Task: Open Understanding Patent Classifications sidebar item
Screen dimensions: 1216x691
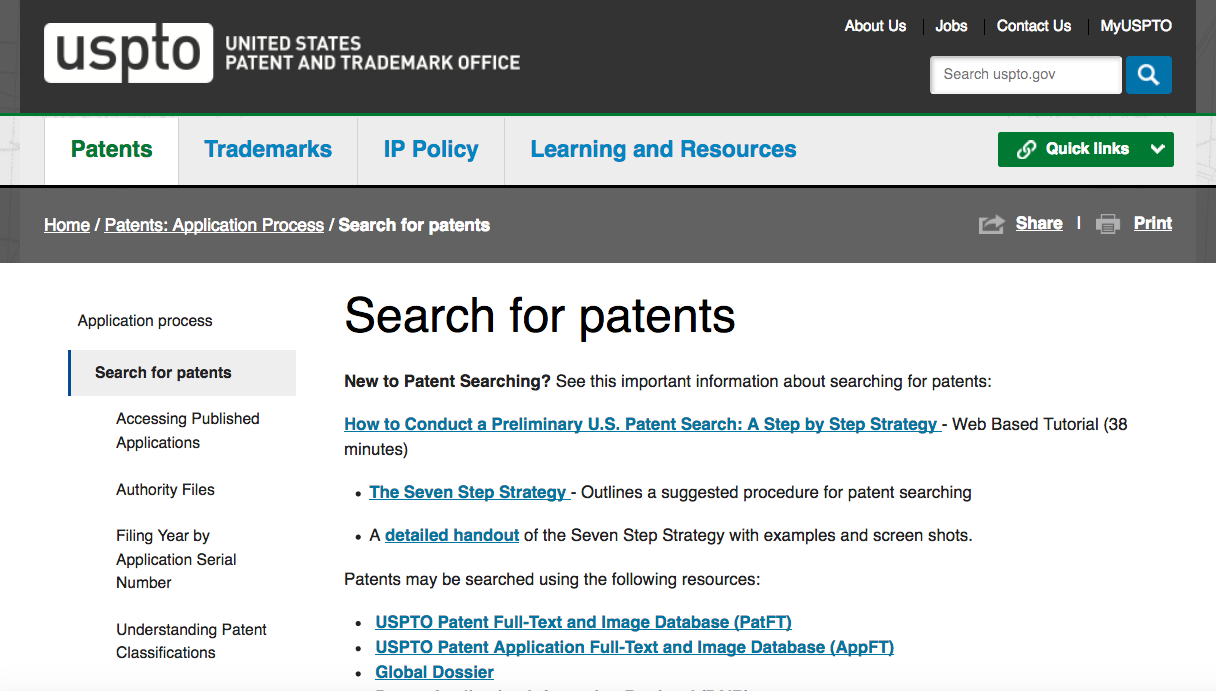Action: coord(191,641)
